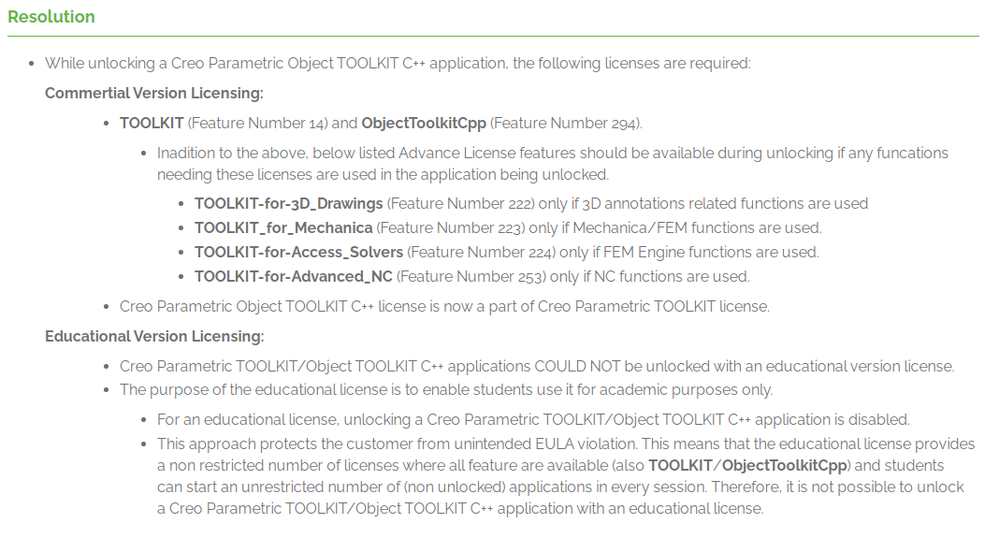Click the TOOLKIT-for-3D_Drawings bold text
999x540 pixels.
(289, 204)
